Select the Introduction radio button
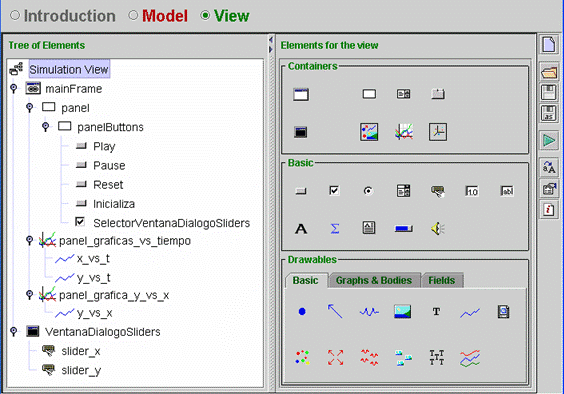The width and height of the screenshot is (564, 394). point(15,15)
